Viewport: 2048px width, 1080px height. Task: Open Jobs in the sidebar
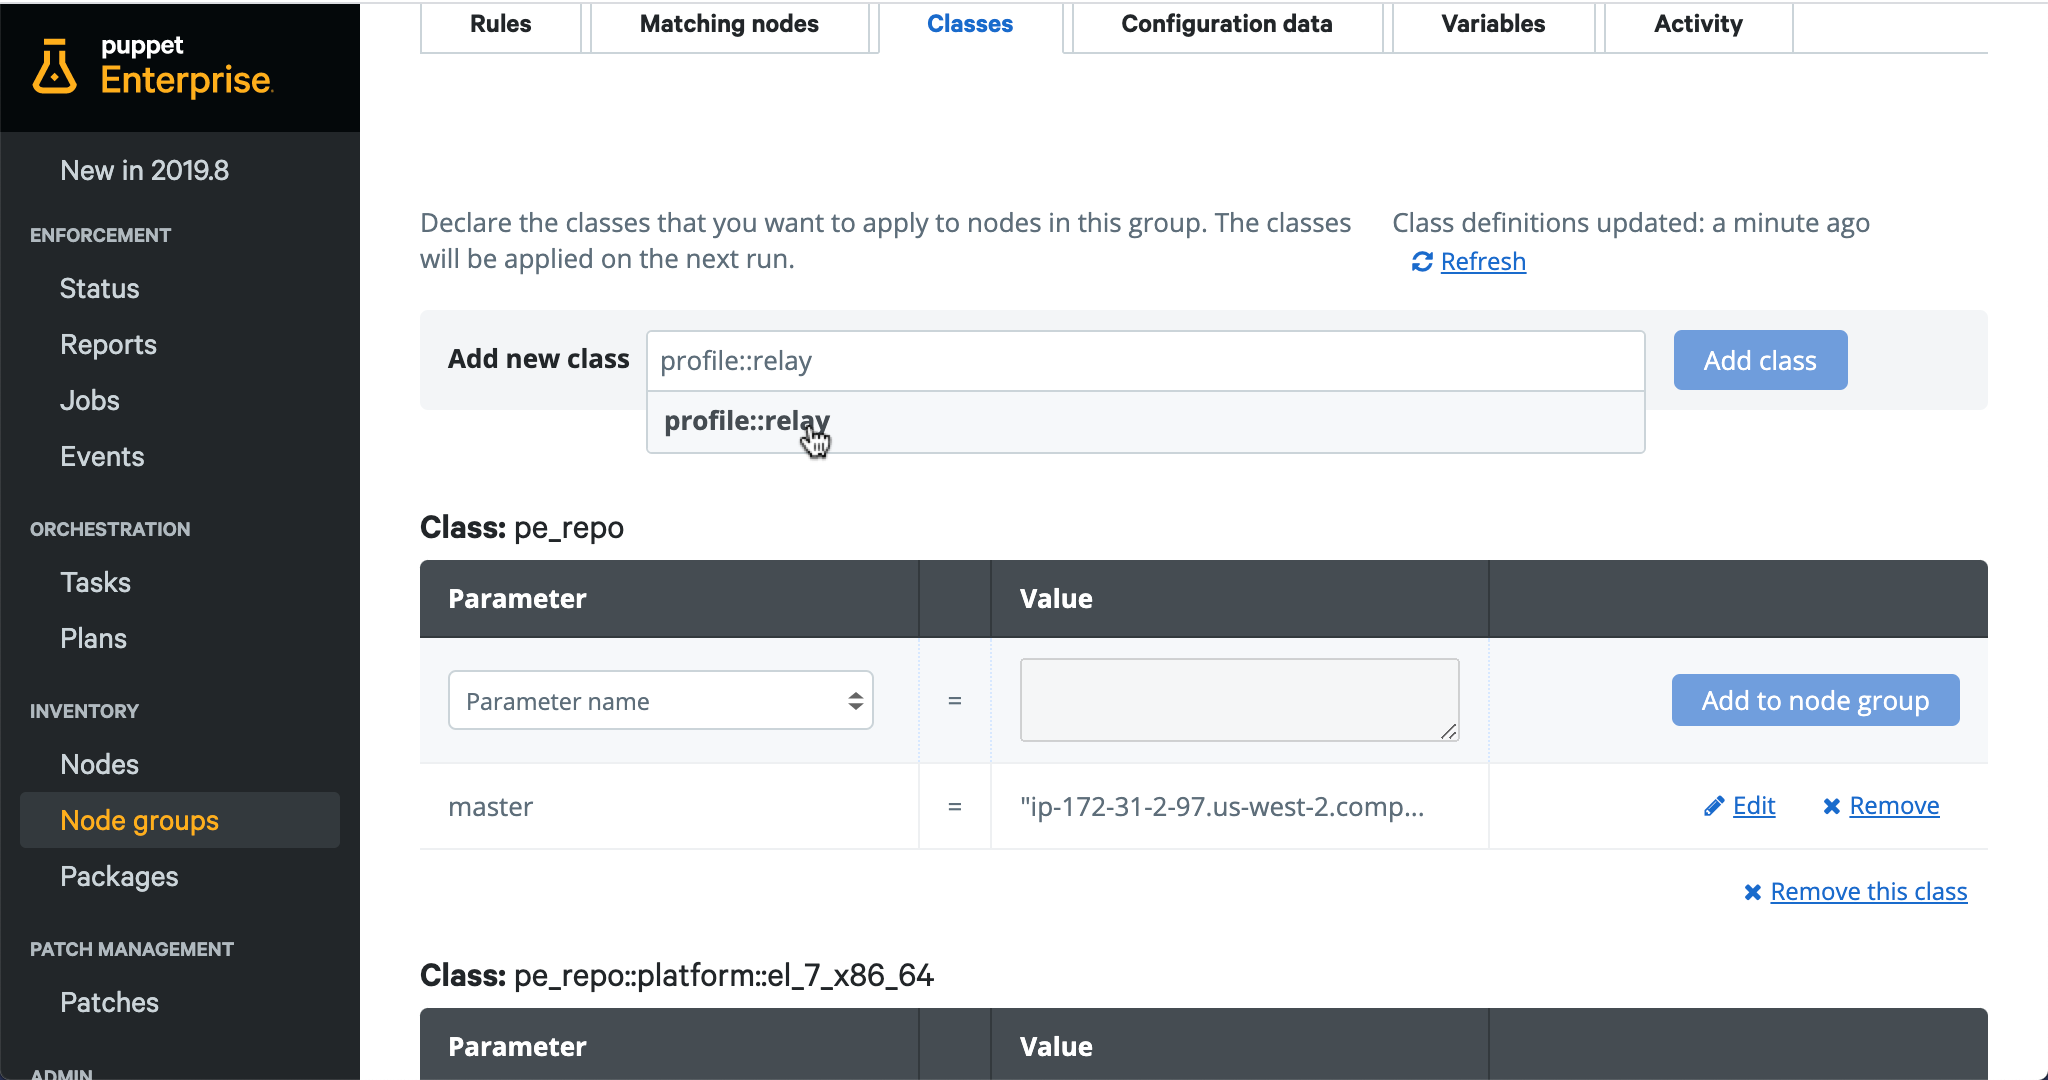[90, 401]
